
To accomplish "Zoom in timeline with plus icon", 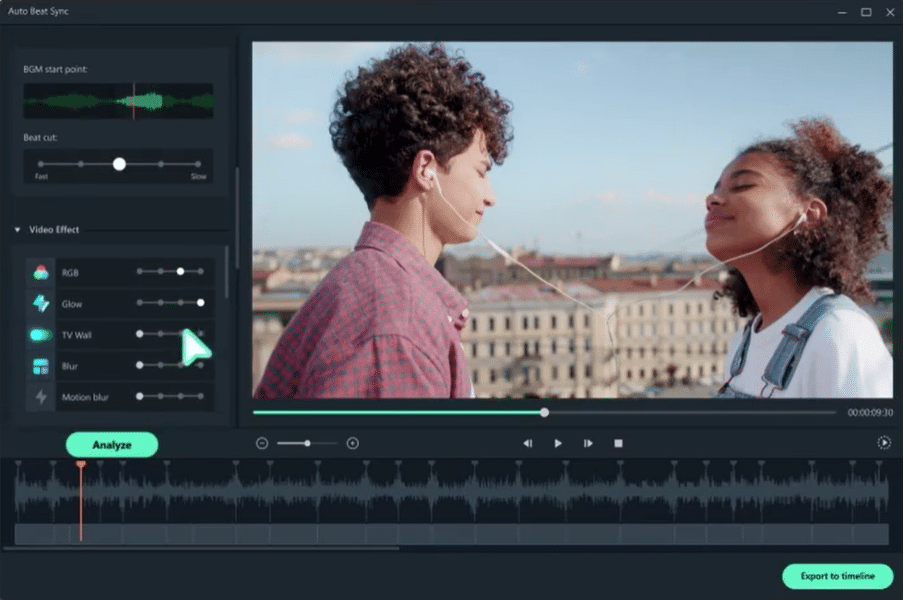I will [353, 443].
